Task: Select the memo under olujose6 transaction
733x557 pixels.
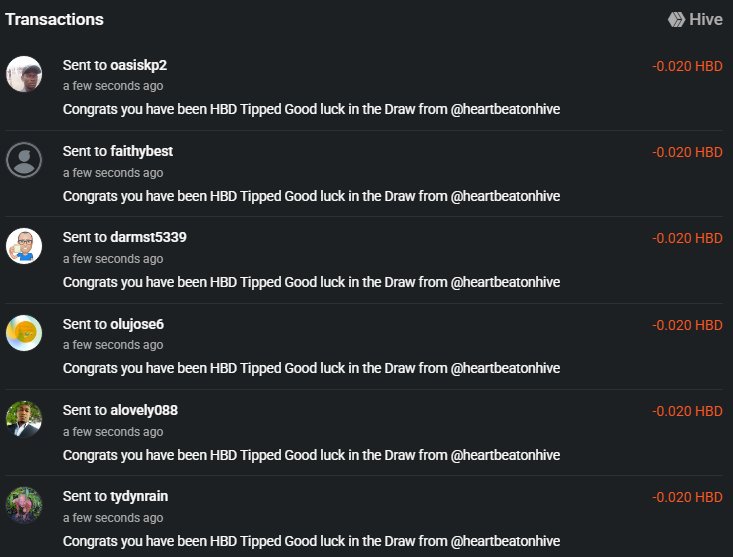Action: pyautogui.click(x=311, y=368)
